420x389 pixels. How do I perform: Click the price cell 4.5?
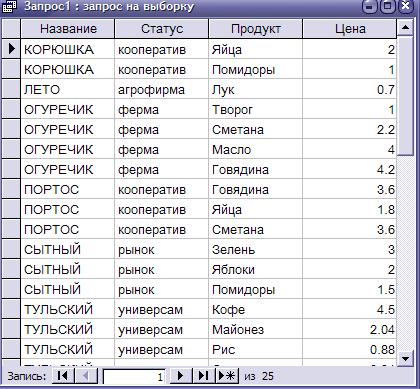[x=350, y=309]
